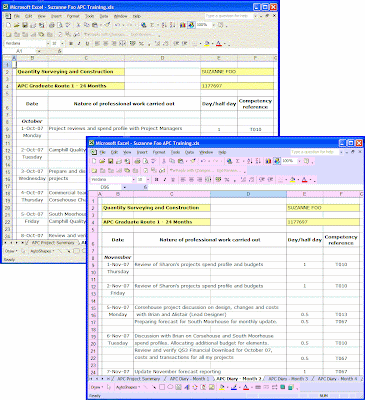Toggle Bold formatting in back window
365x400 pixels.
(71, 43)
